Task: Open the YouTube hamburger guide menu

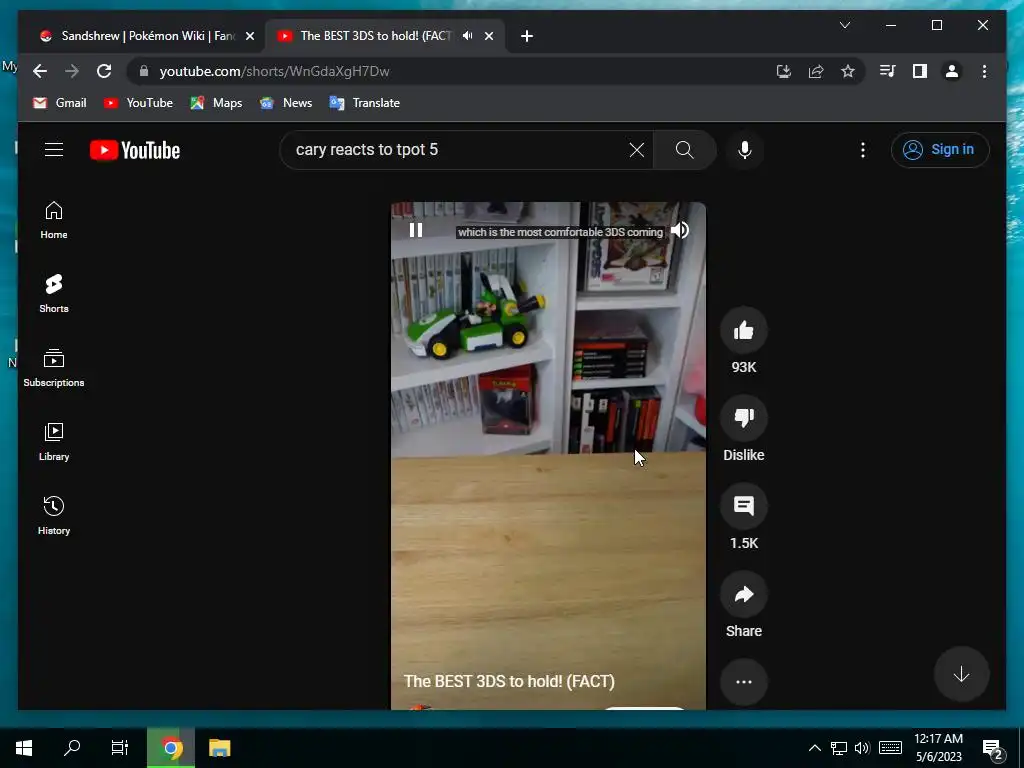Action: tap(54, 150)
